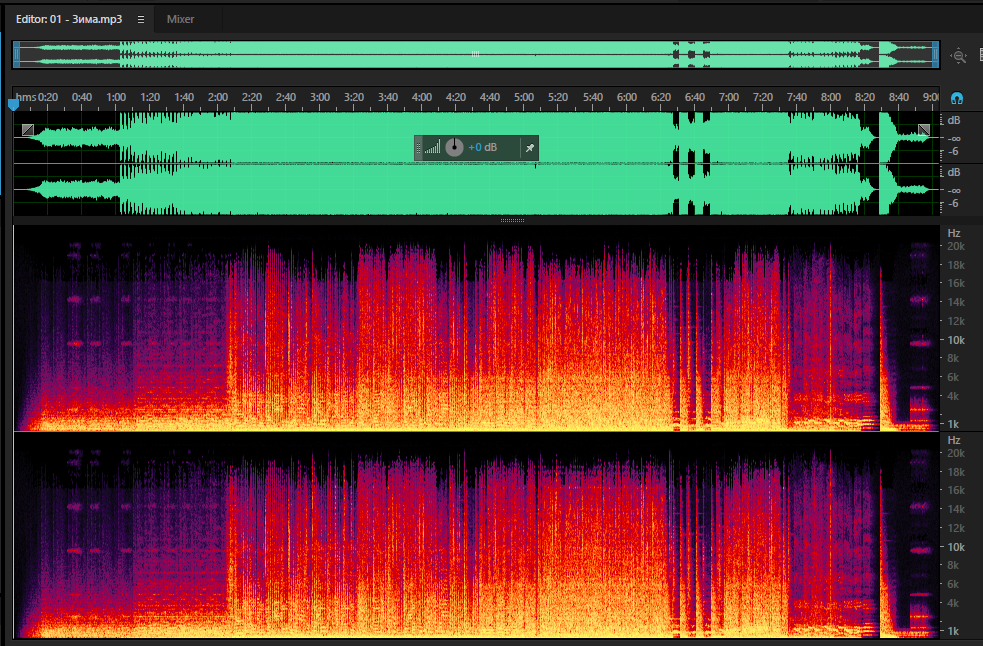
Task: Switch to the Mixer tab
Action: coord(180,19)
